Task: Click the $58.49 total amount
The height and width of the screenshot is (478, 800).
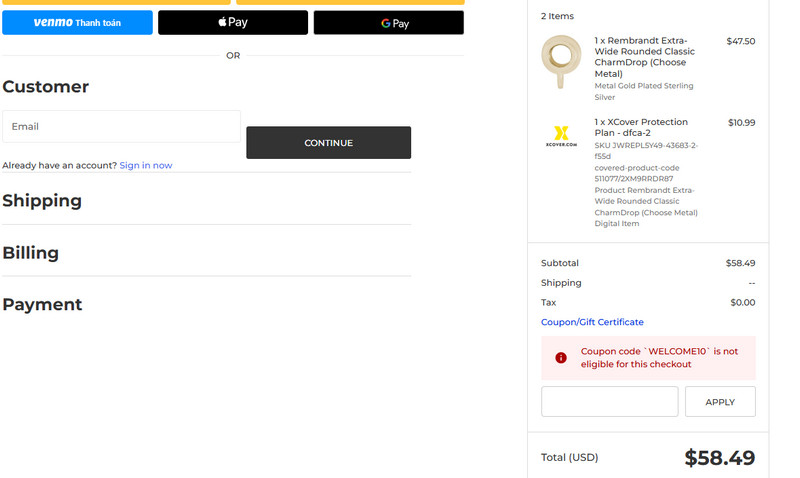Action: [x=719, y=458]
